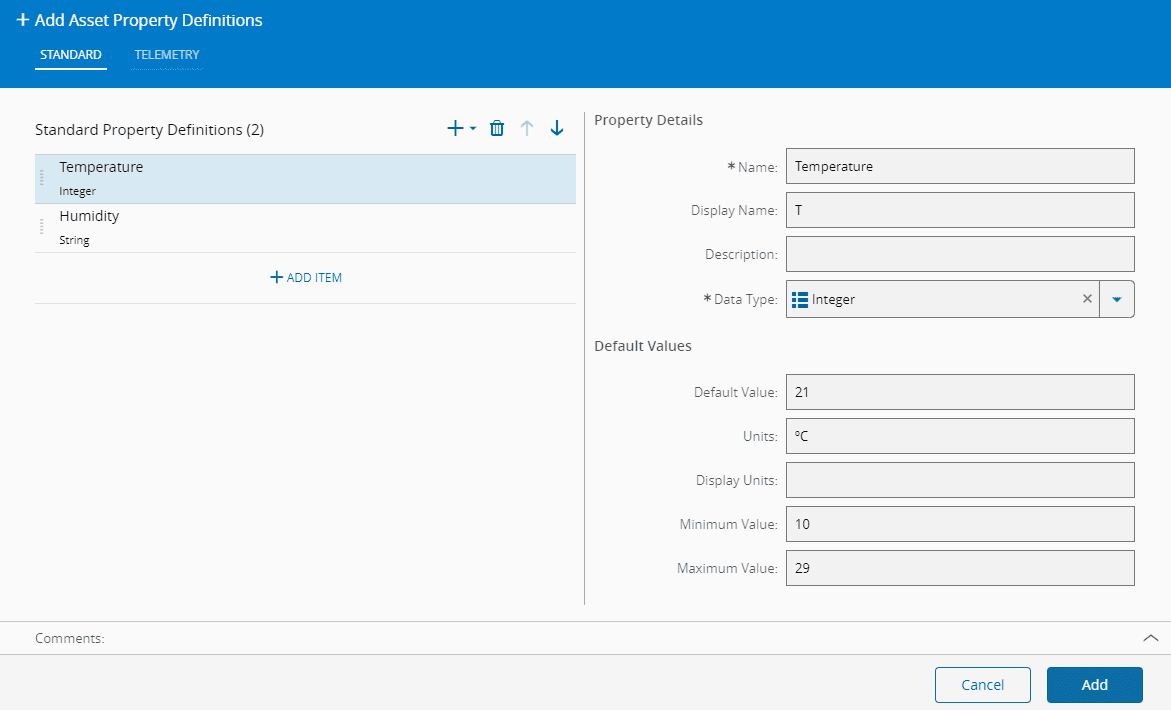Click the trash delete icon
1171x710 pixels.
tap(497, 128)
